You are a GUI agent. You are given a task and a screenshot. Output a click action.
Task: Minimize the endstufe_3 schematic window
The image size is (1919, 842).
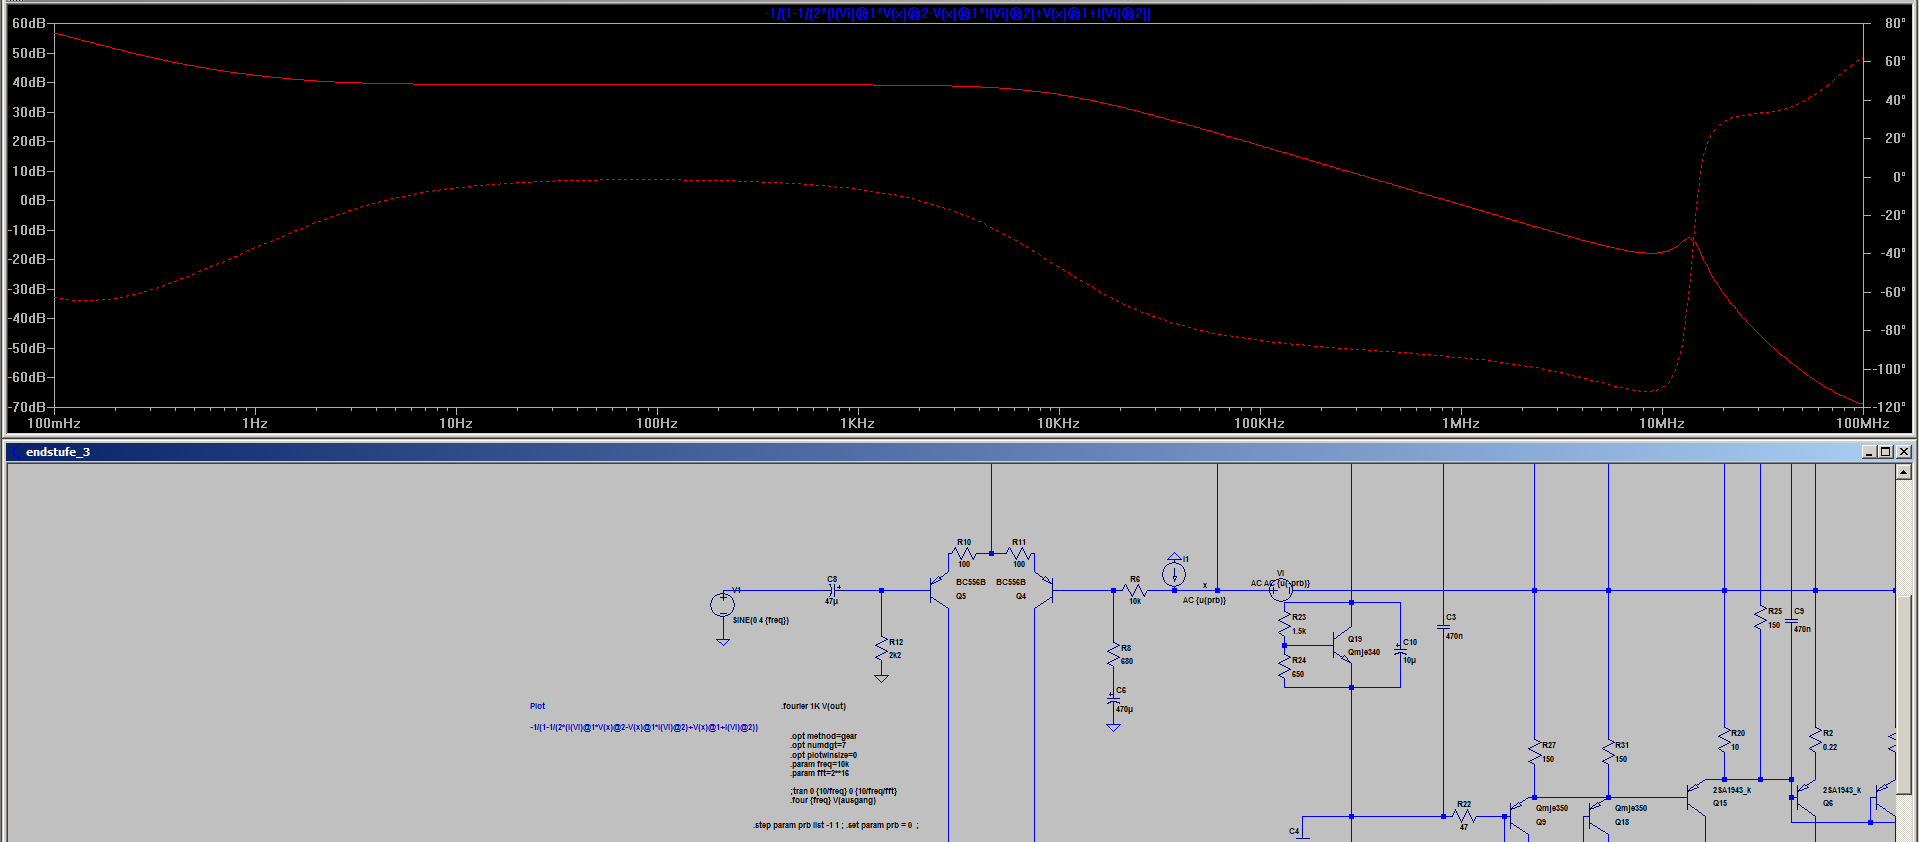click(1868, 452)
